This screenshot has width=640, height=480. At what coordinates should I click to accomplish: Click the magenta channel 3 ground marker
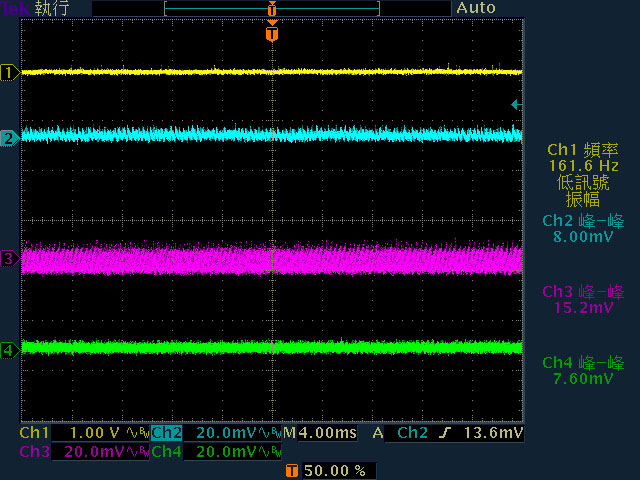pyautogui.click(x=9, y=259)
